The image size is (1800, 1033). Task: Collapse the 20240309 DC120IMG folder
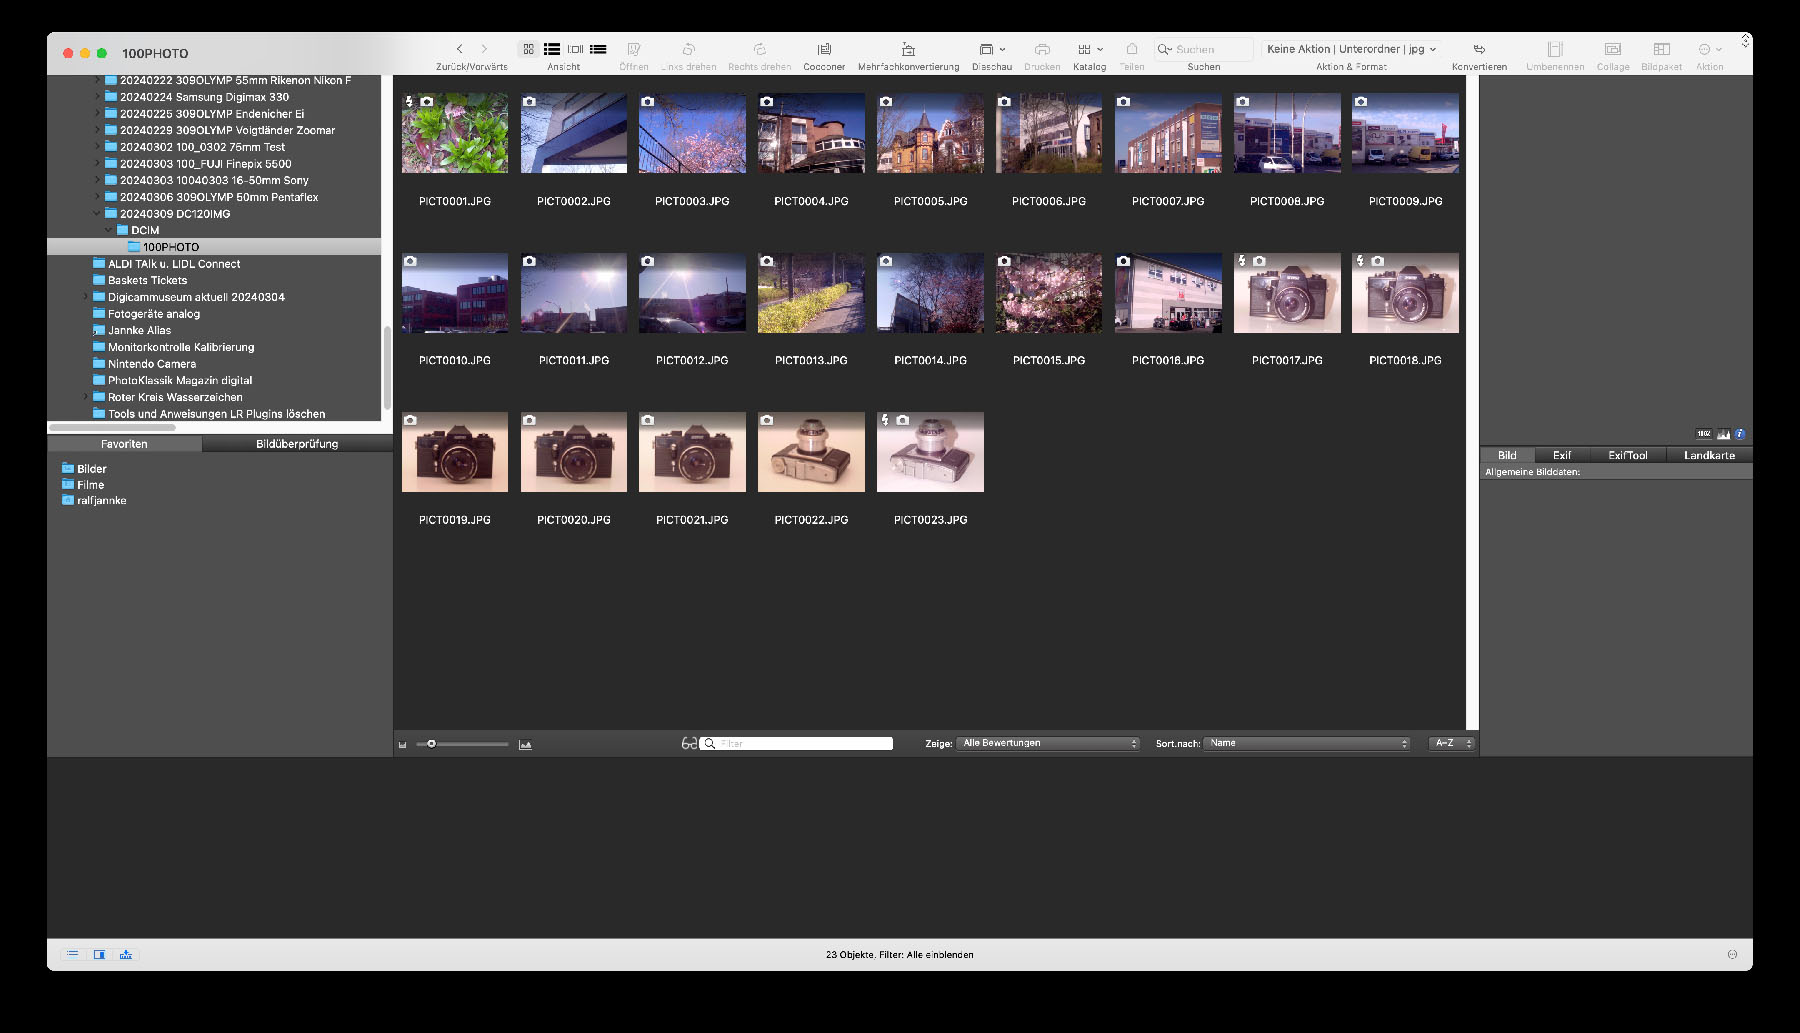click(98, 213)
